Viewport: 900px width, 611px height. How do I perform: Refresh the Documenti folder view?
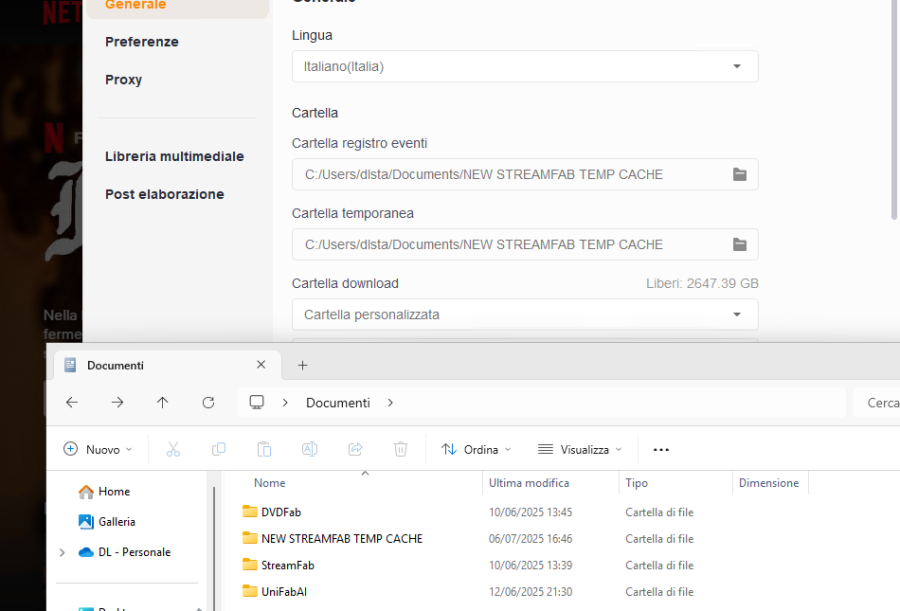click(x=208, y=402)
